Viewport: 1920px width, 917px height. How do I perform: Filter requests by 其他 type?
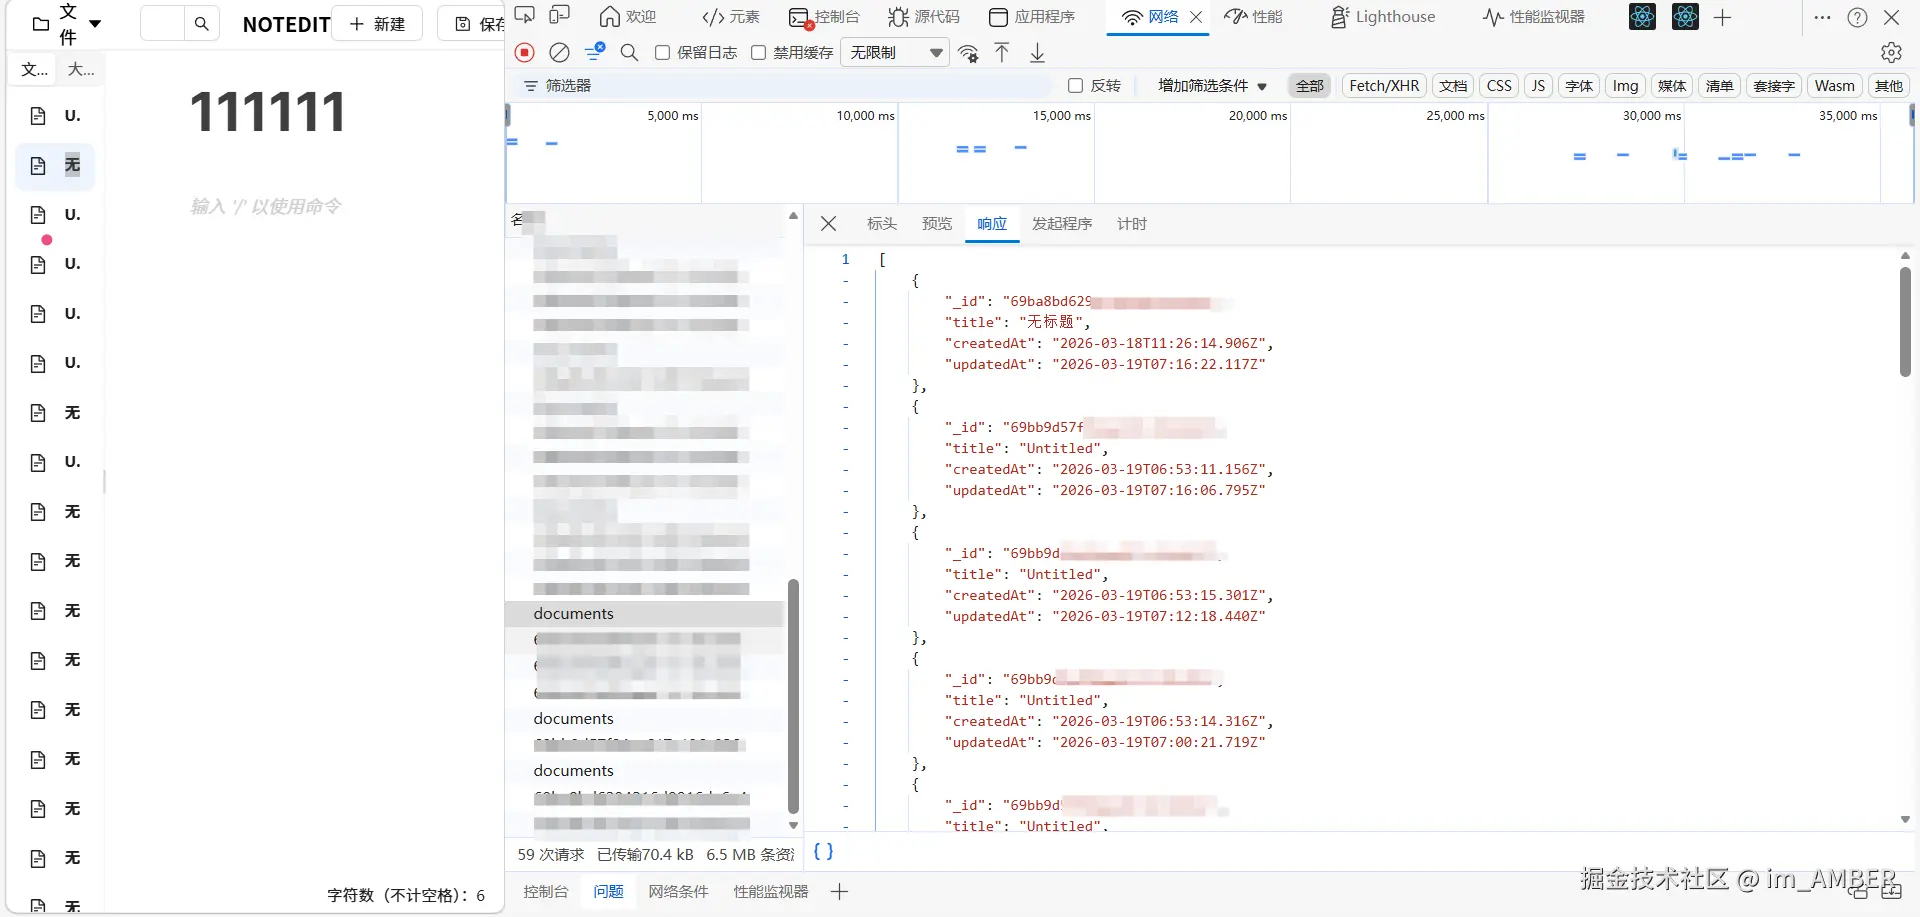(1888, 86)
